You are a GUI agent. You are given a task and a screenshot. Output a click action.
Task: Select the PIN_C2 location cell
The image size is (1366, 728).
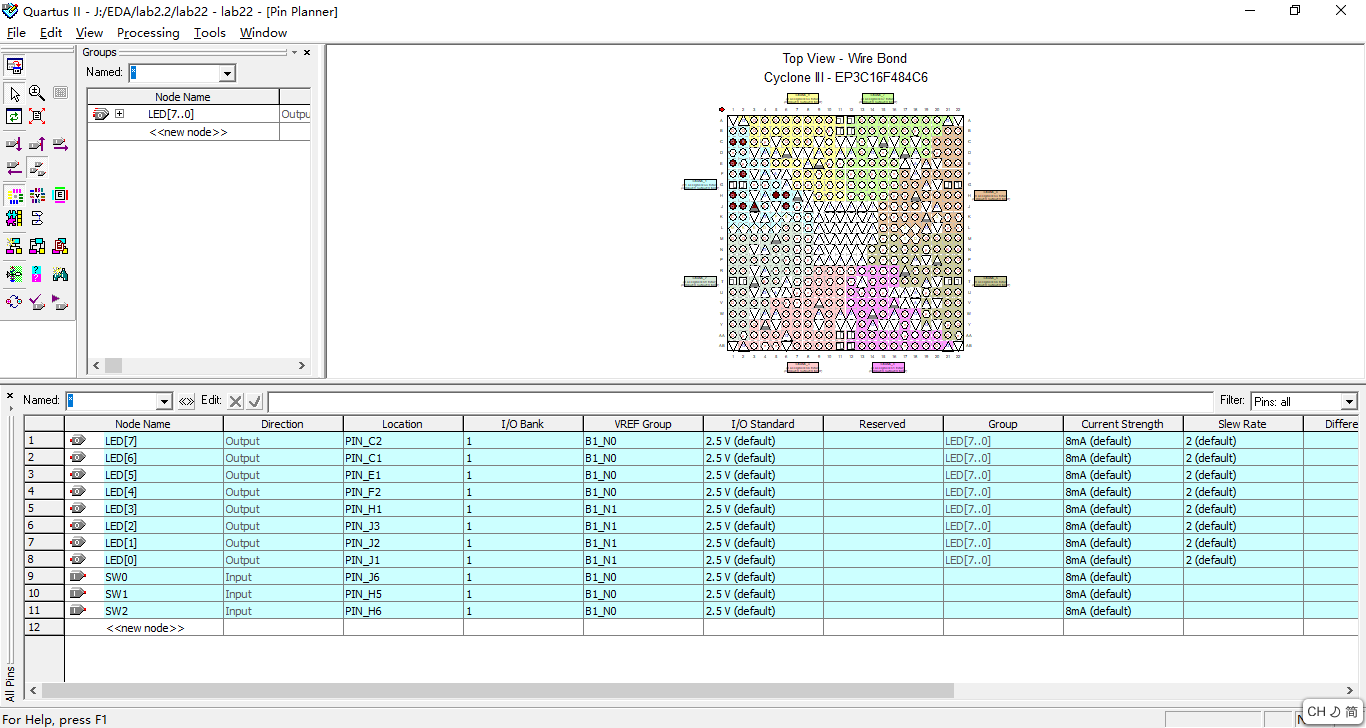click(x=403, y=441)
